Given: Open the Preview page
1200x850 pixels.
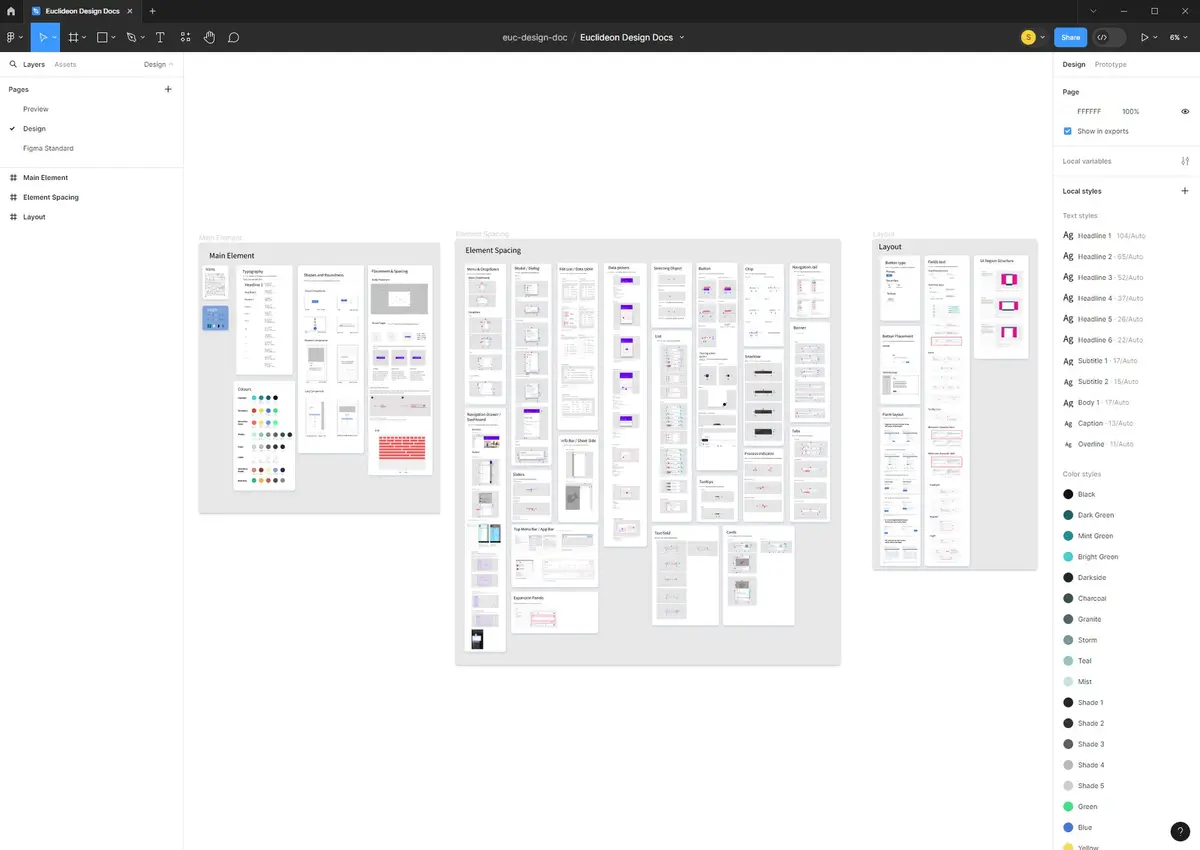Looking at the screenshot, I should [36, 109].
